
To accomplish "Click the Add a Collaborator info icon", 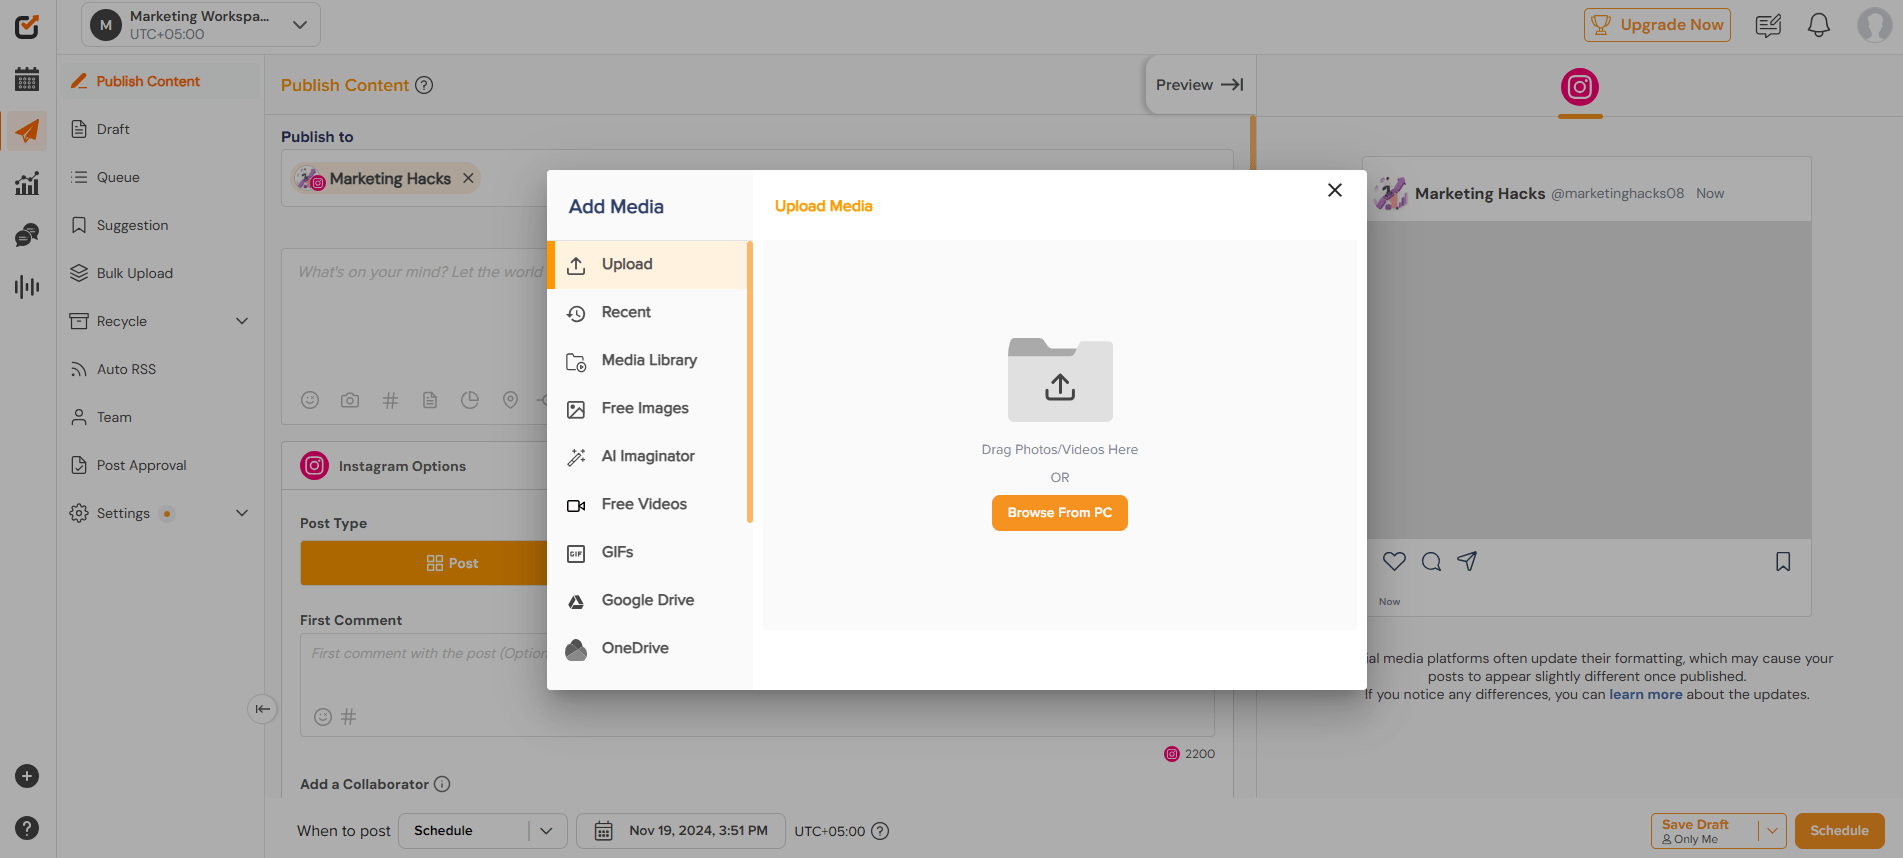I will pos(442,784).
